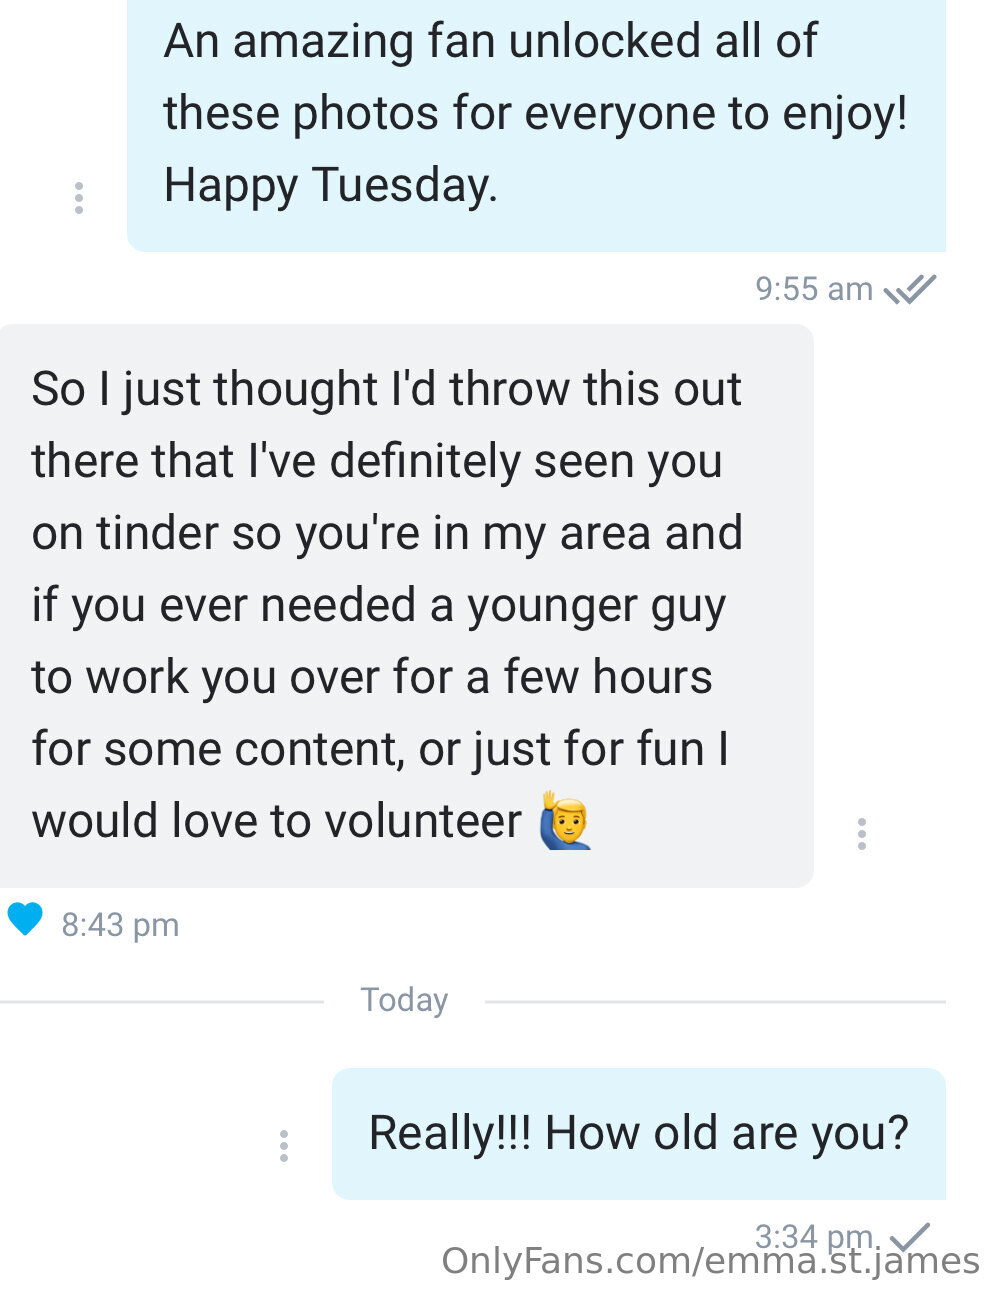The image size is (994, 1295).
Task: Open options menu beside Happy Tuesday message
Action: tap(79, 198)
